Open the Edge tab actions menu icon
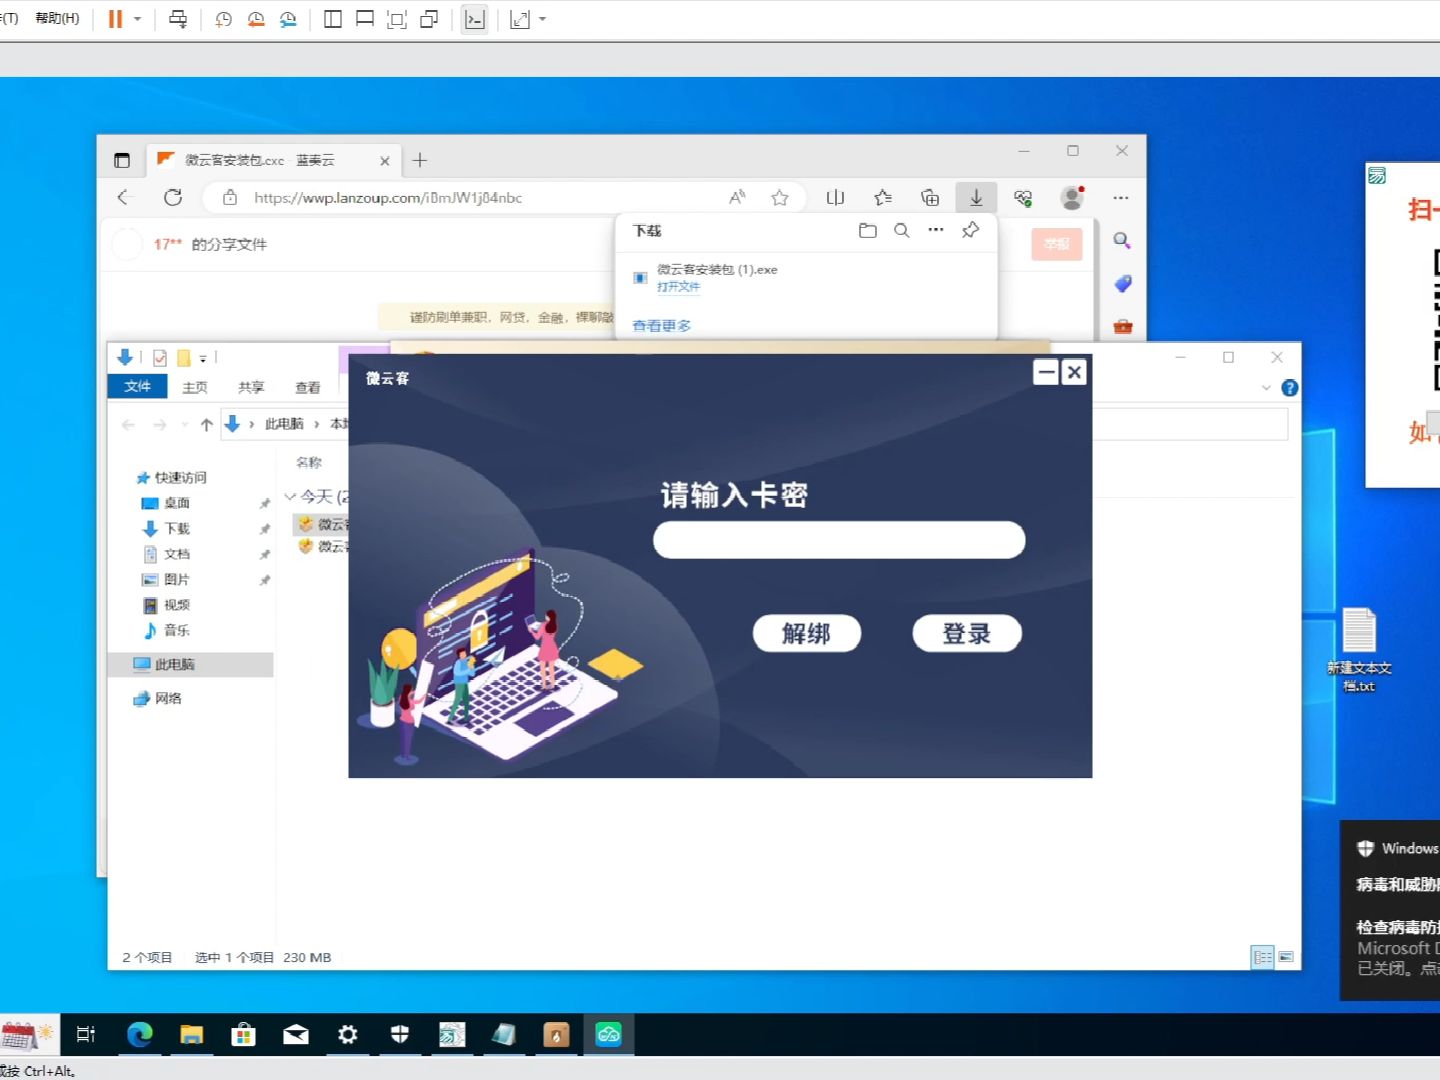The image size is (1440, 1080). pos(122,160)
